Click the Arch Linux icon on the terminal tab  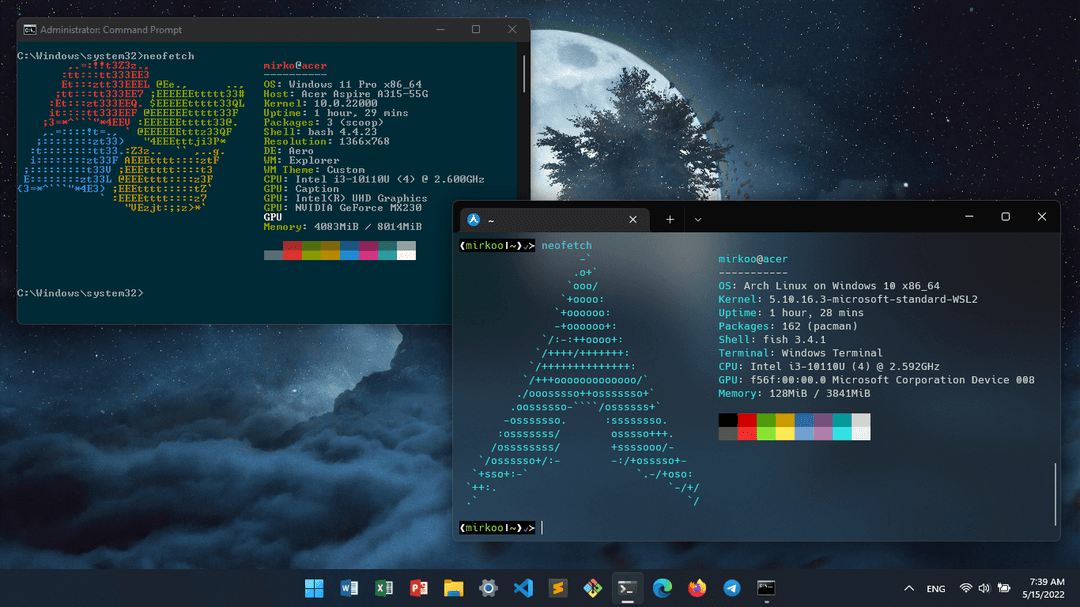[x=473, y=219]
